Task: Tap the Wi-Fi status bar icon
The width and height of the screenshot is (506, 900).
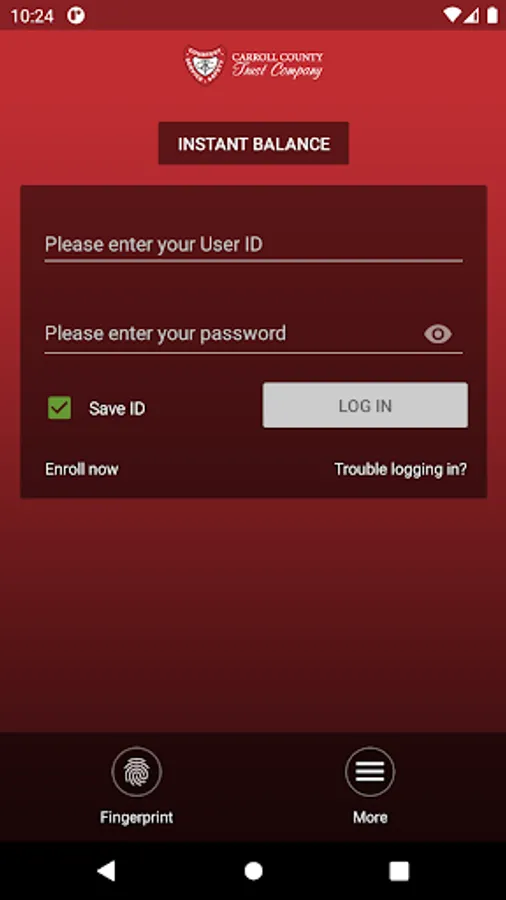Action: coord(452,15)
